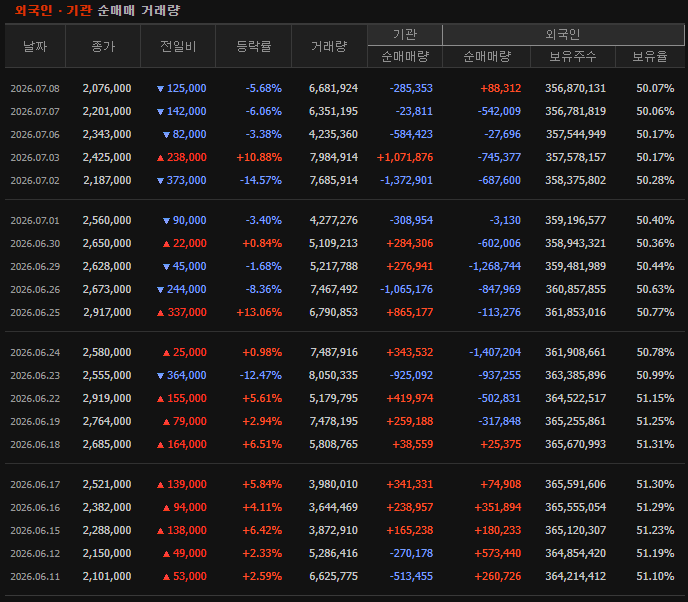Click the down arrow beside 244,000
The width and height of the screenshot is (688, 602).
pyautogui.click(x=161, y=290)
